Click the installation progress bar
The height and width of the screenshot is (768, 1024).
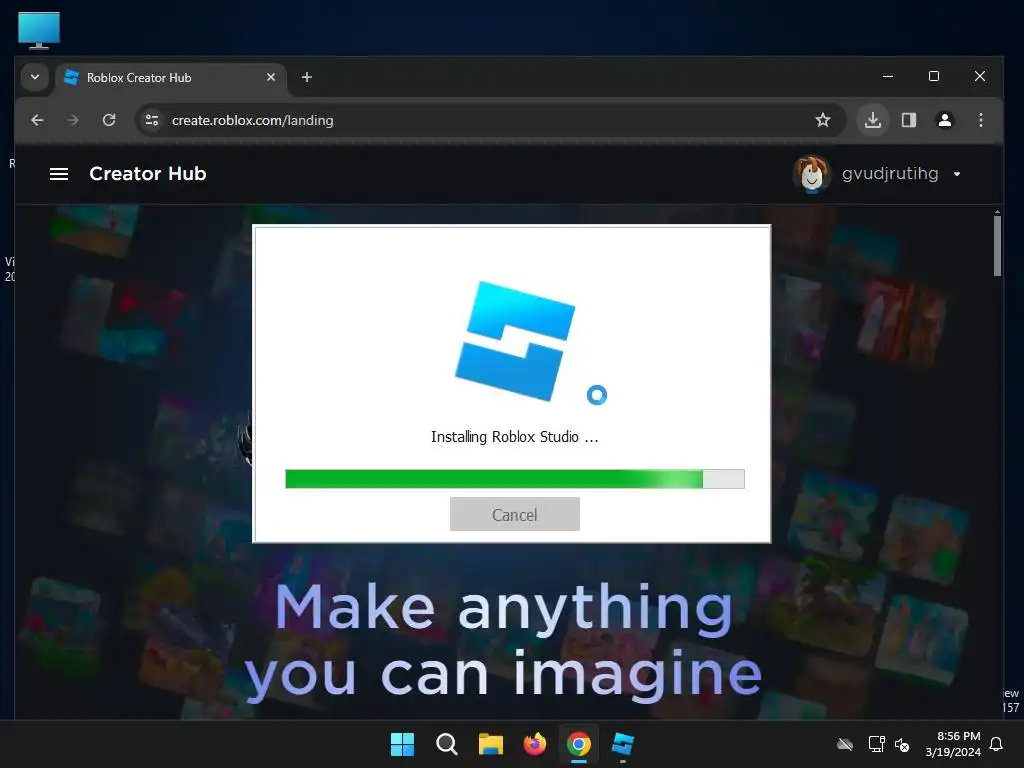pyautogui.click(x=515, y=479)
